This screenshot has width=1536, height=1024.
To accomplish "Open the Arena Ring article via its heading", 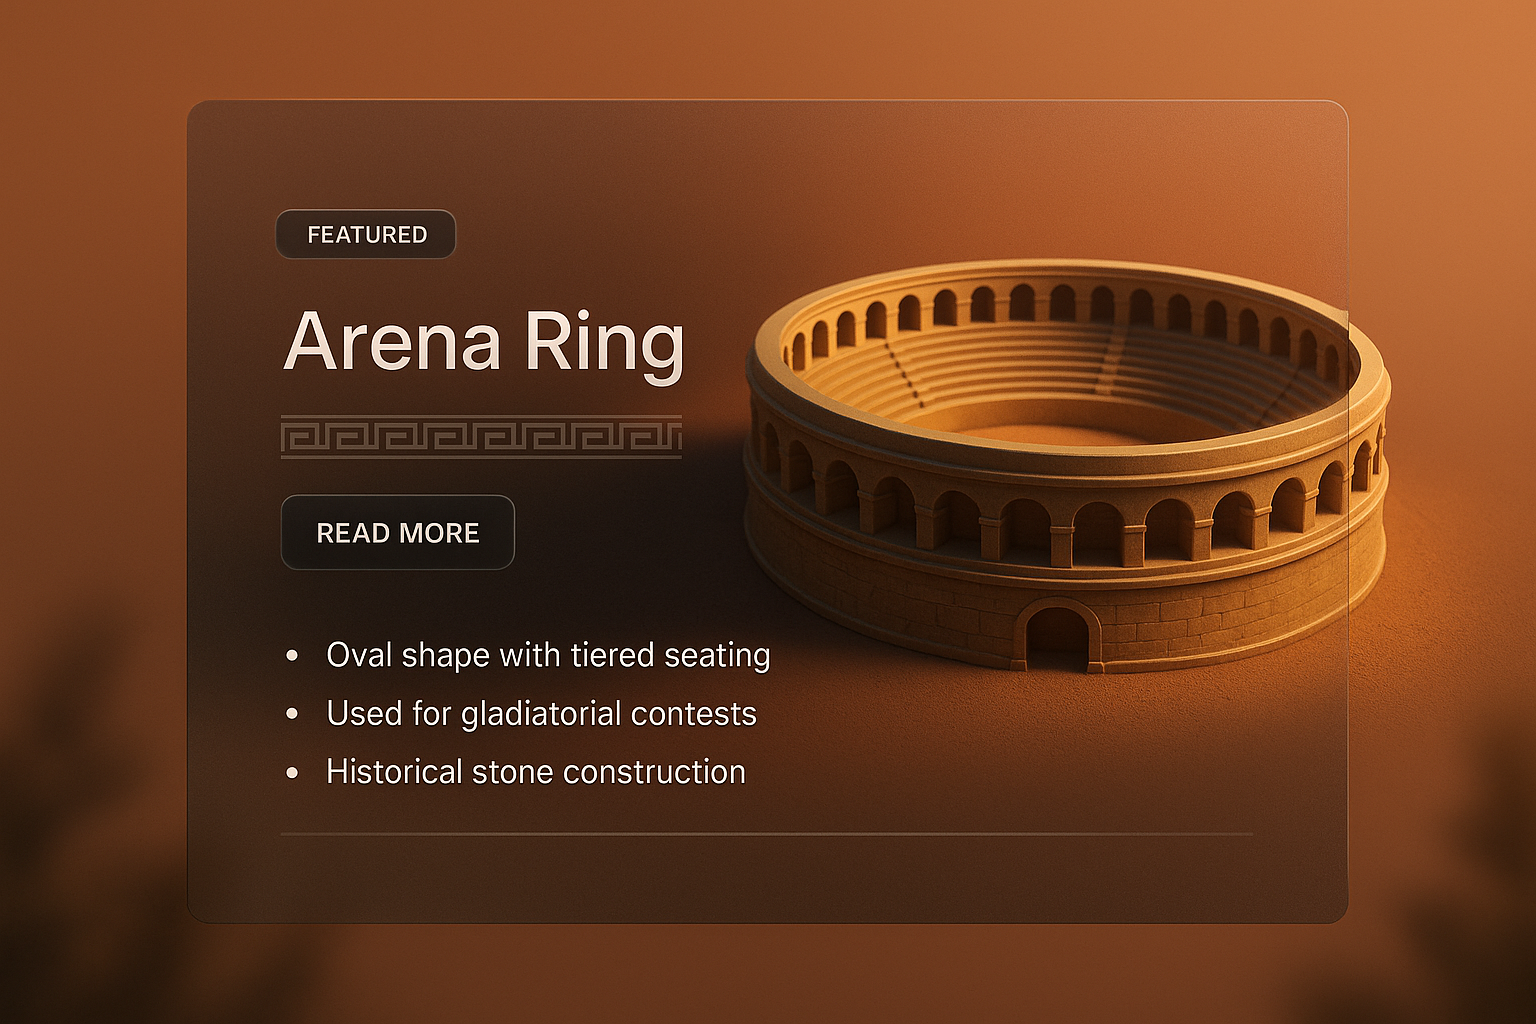I will point(484,345).
